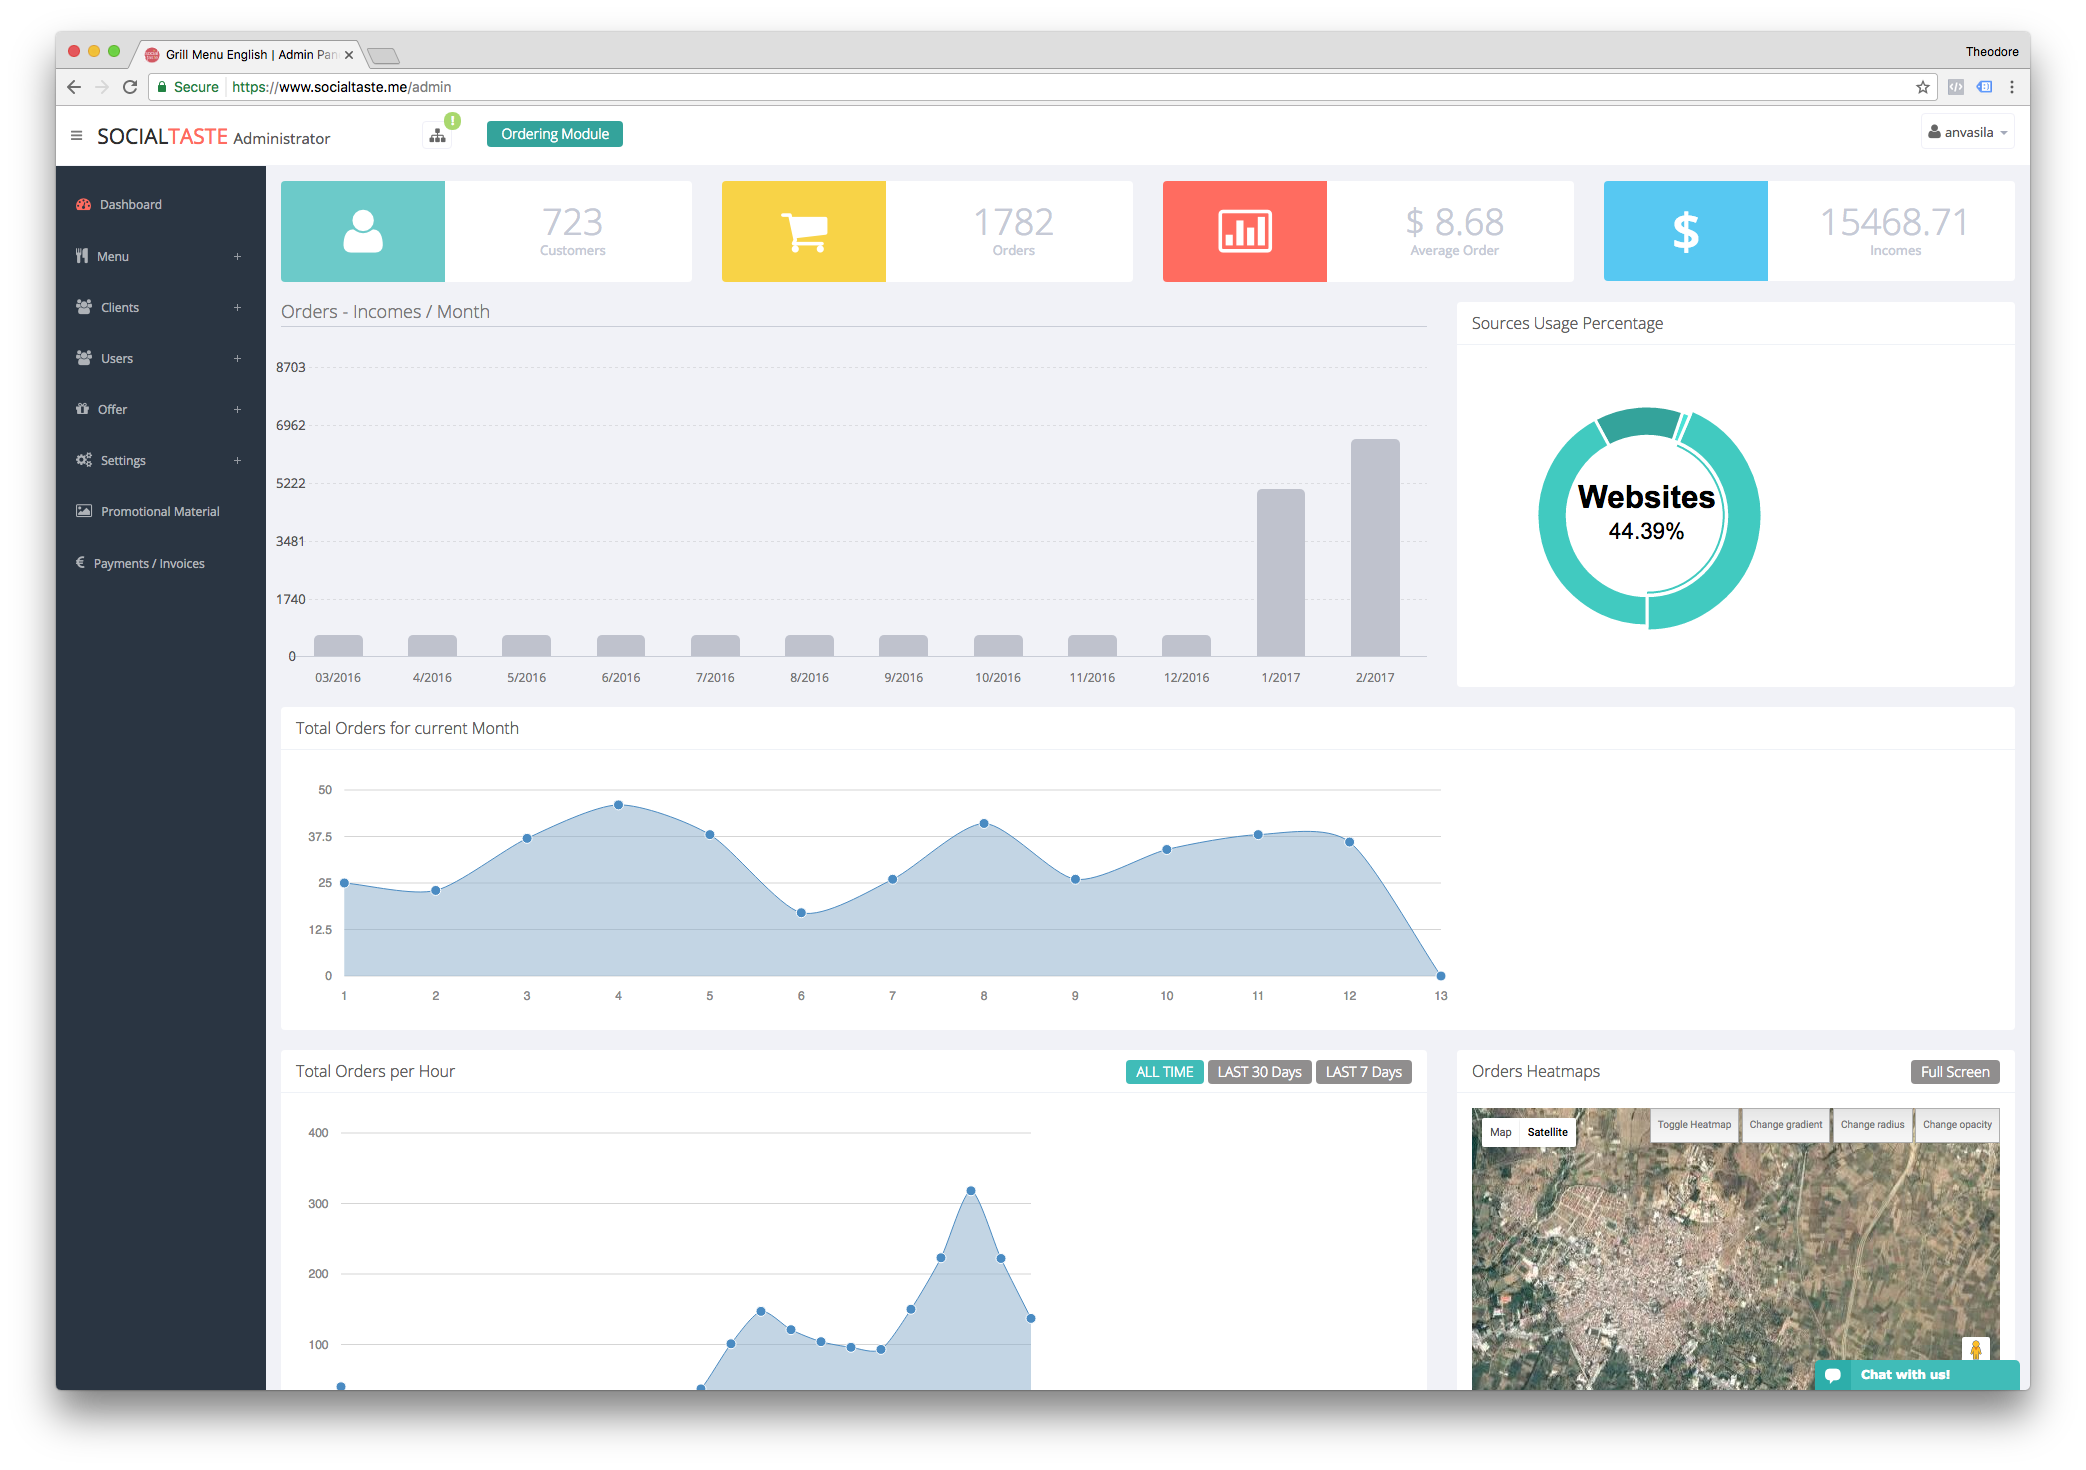Click the yellow shopping cart orders tile
The image size is (2086, 1470).
[x=803, y=231]
